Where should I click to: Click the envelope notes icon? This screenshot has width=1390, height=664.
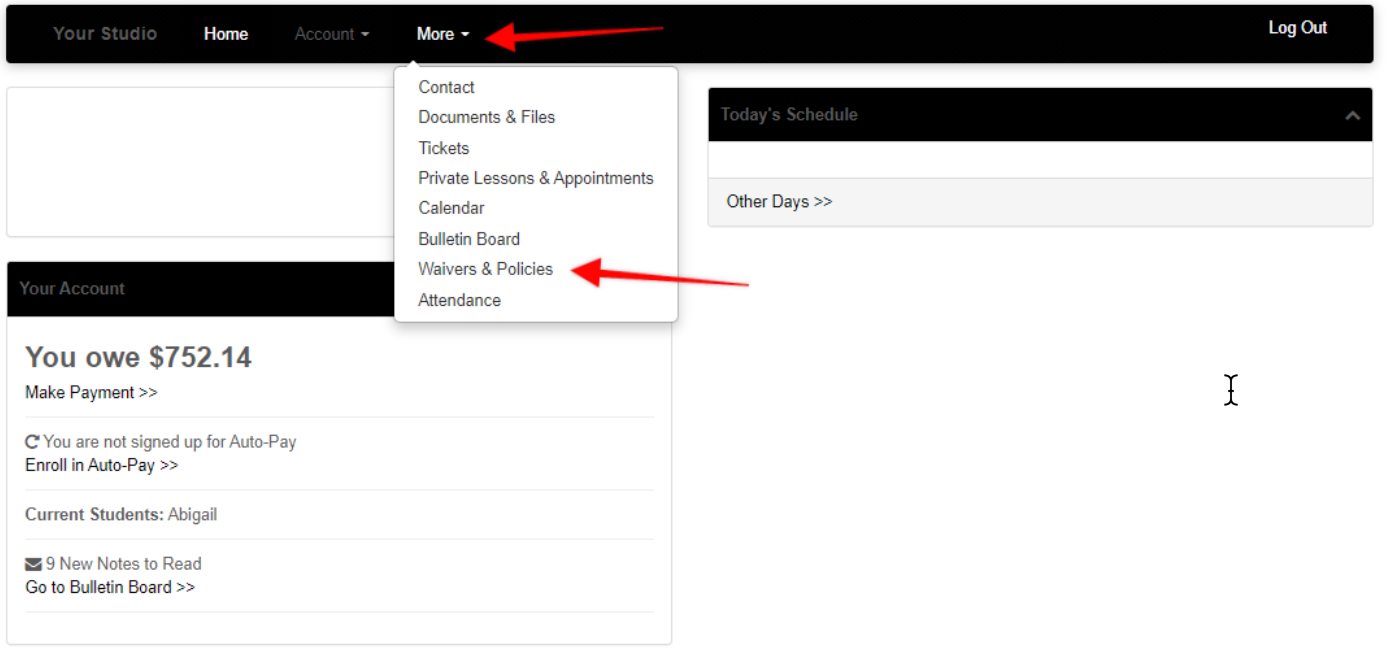[33, 564]
